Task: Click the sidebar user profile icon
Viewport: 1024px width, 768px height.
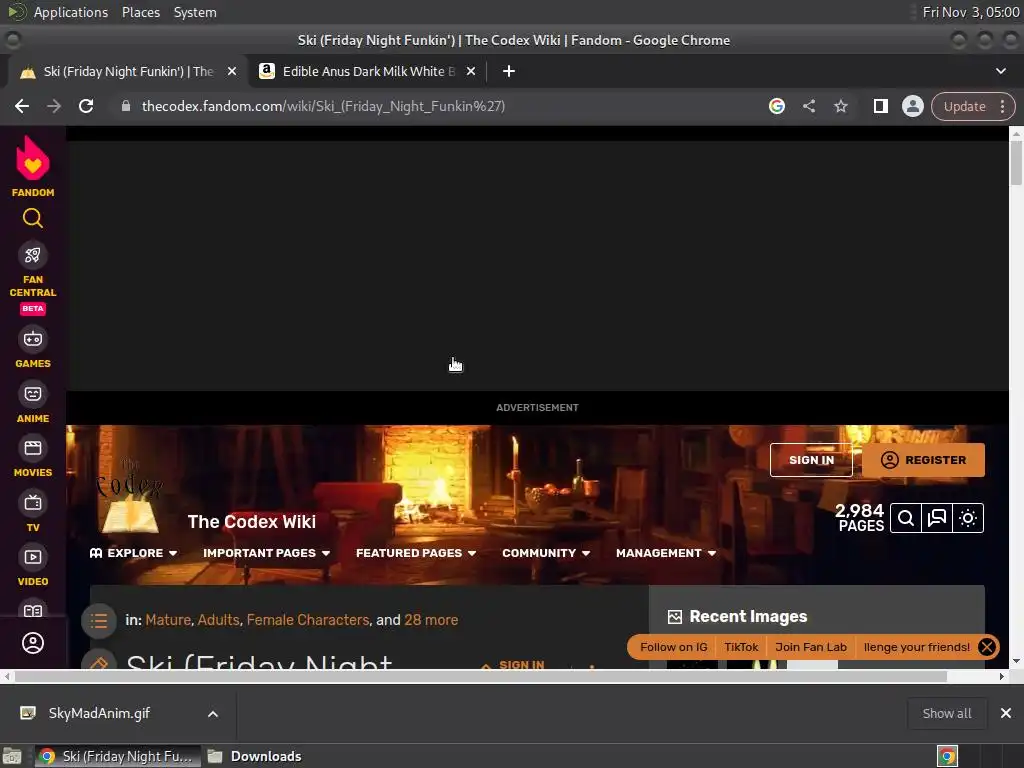Action: (x=33, y=643)
